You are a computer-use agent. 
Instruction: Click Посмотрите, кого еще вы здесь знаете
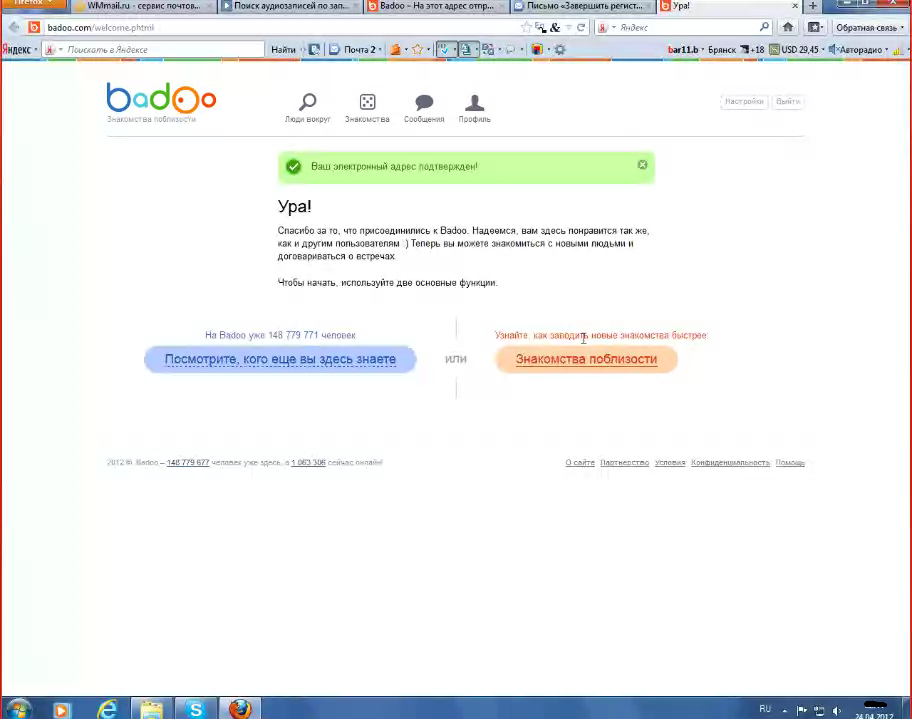(x=280, y=359)
